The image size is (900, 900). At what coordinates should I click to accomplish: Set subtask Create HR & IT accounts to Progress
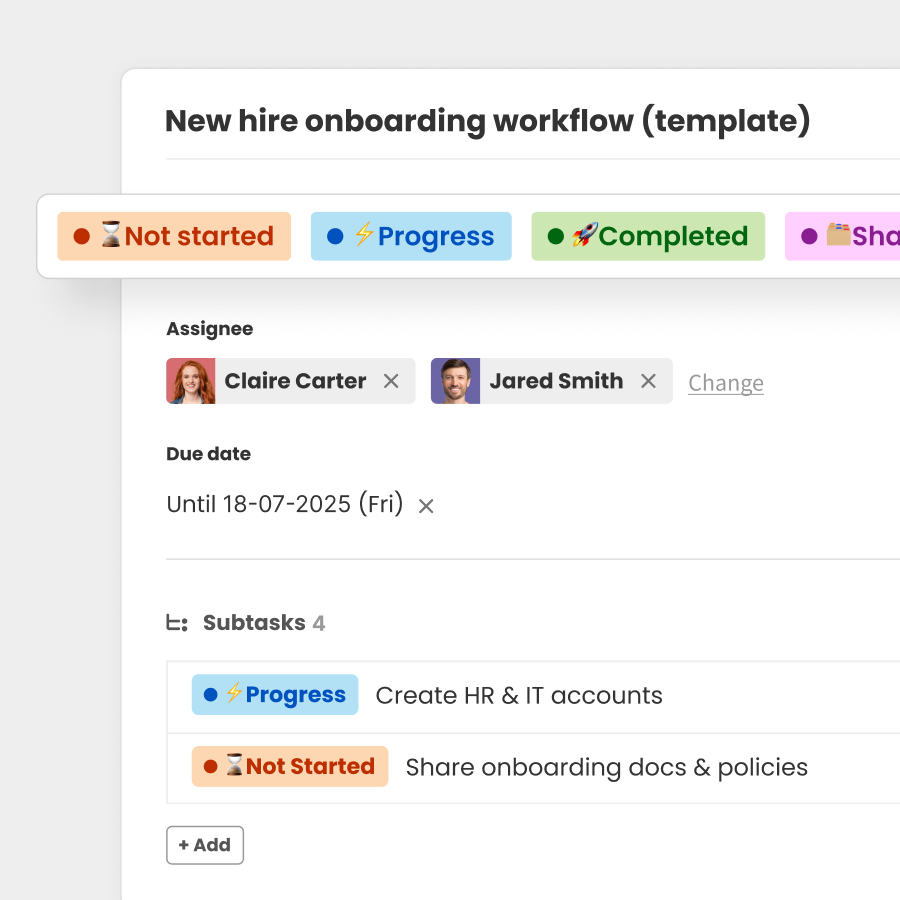coord(274,694)
